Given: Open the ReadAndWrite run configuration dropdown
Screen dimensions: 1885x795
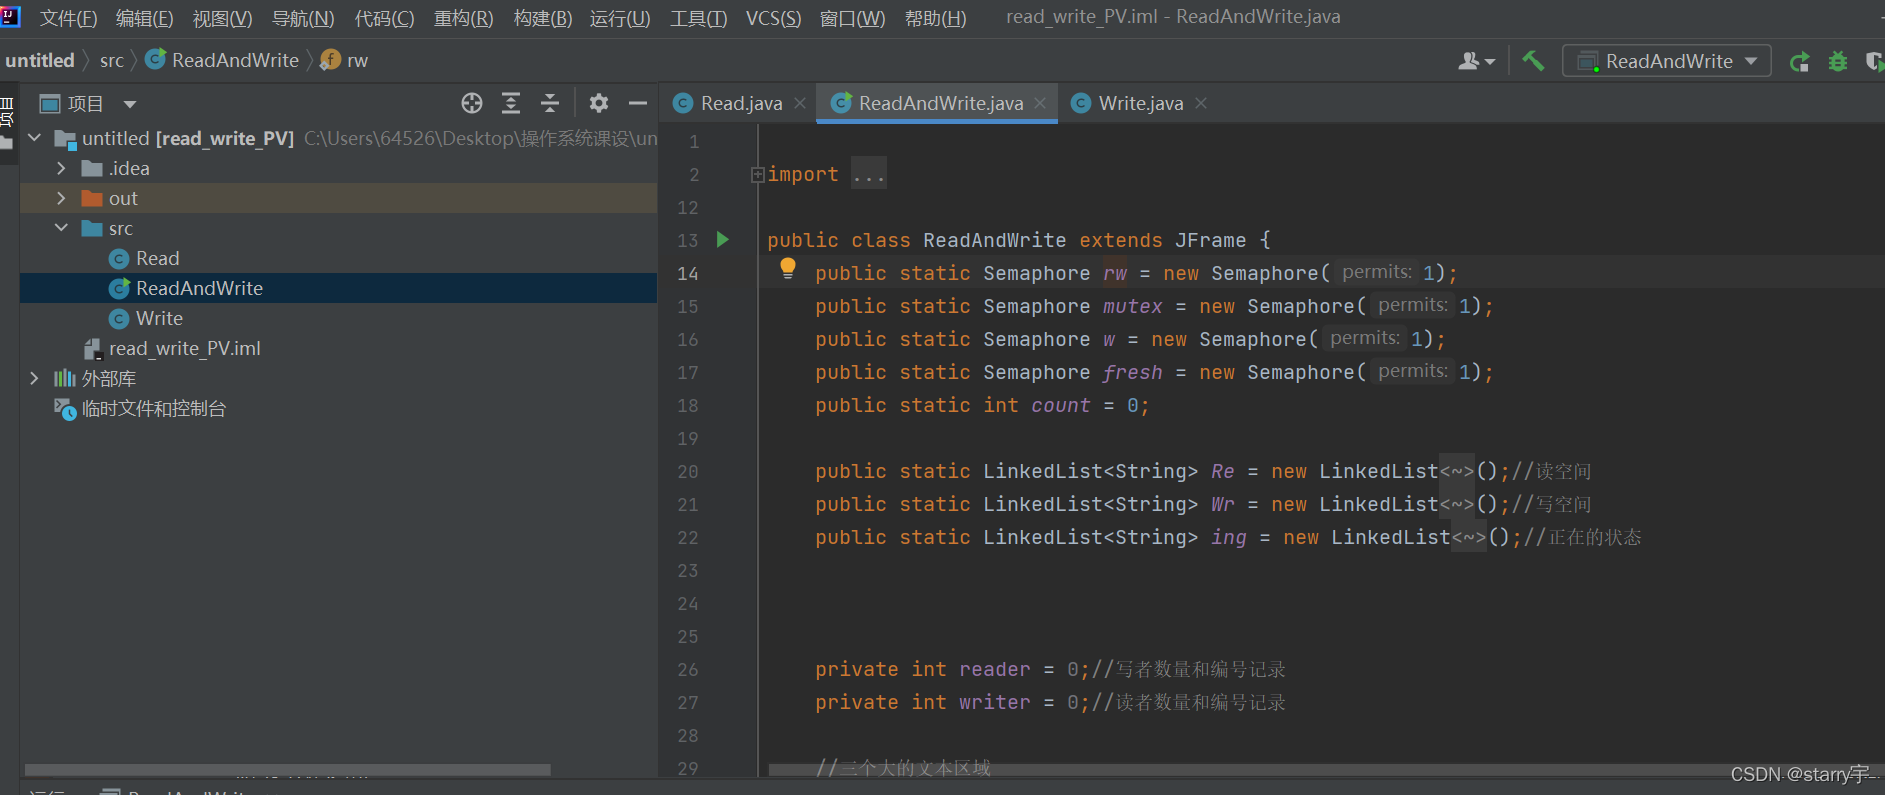Looking at the screenshot, I should click(x=1667, y=61).
